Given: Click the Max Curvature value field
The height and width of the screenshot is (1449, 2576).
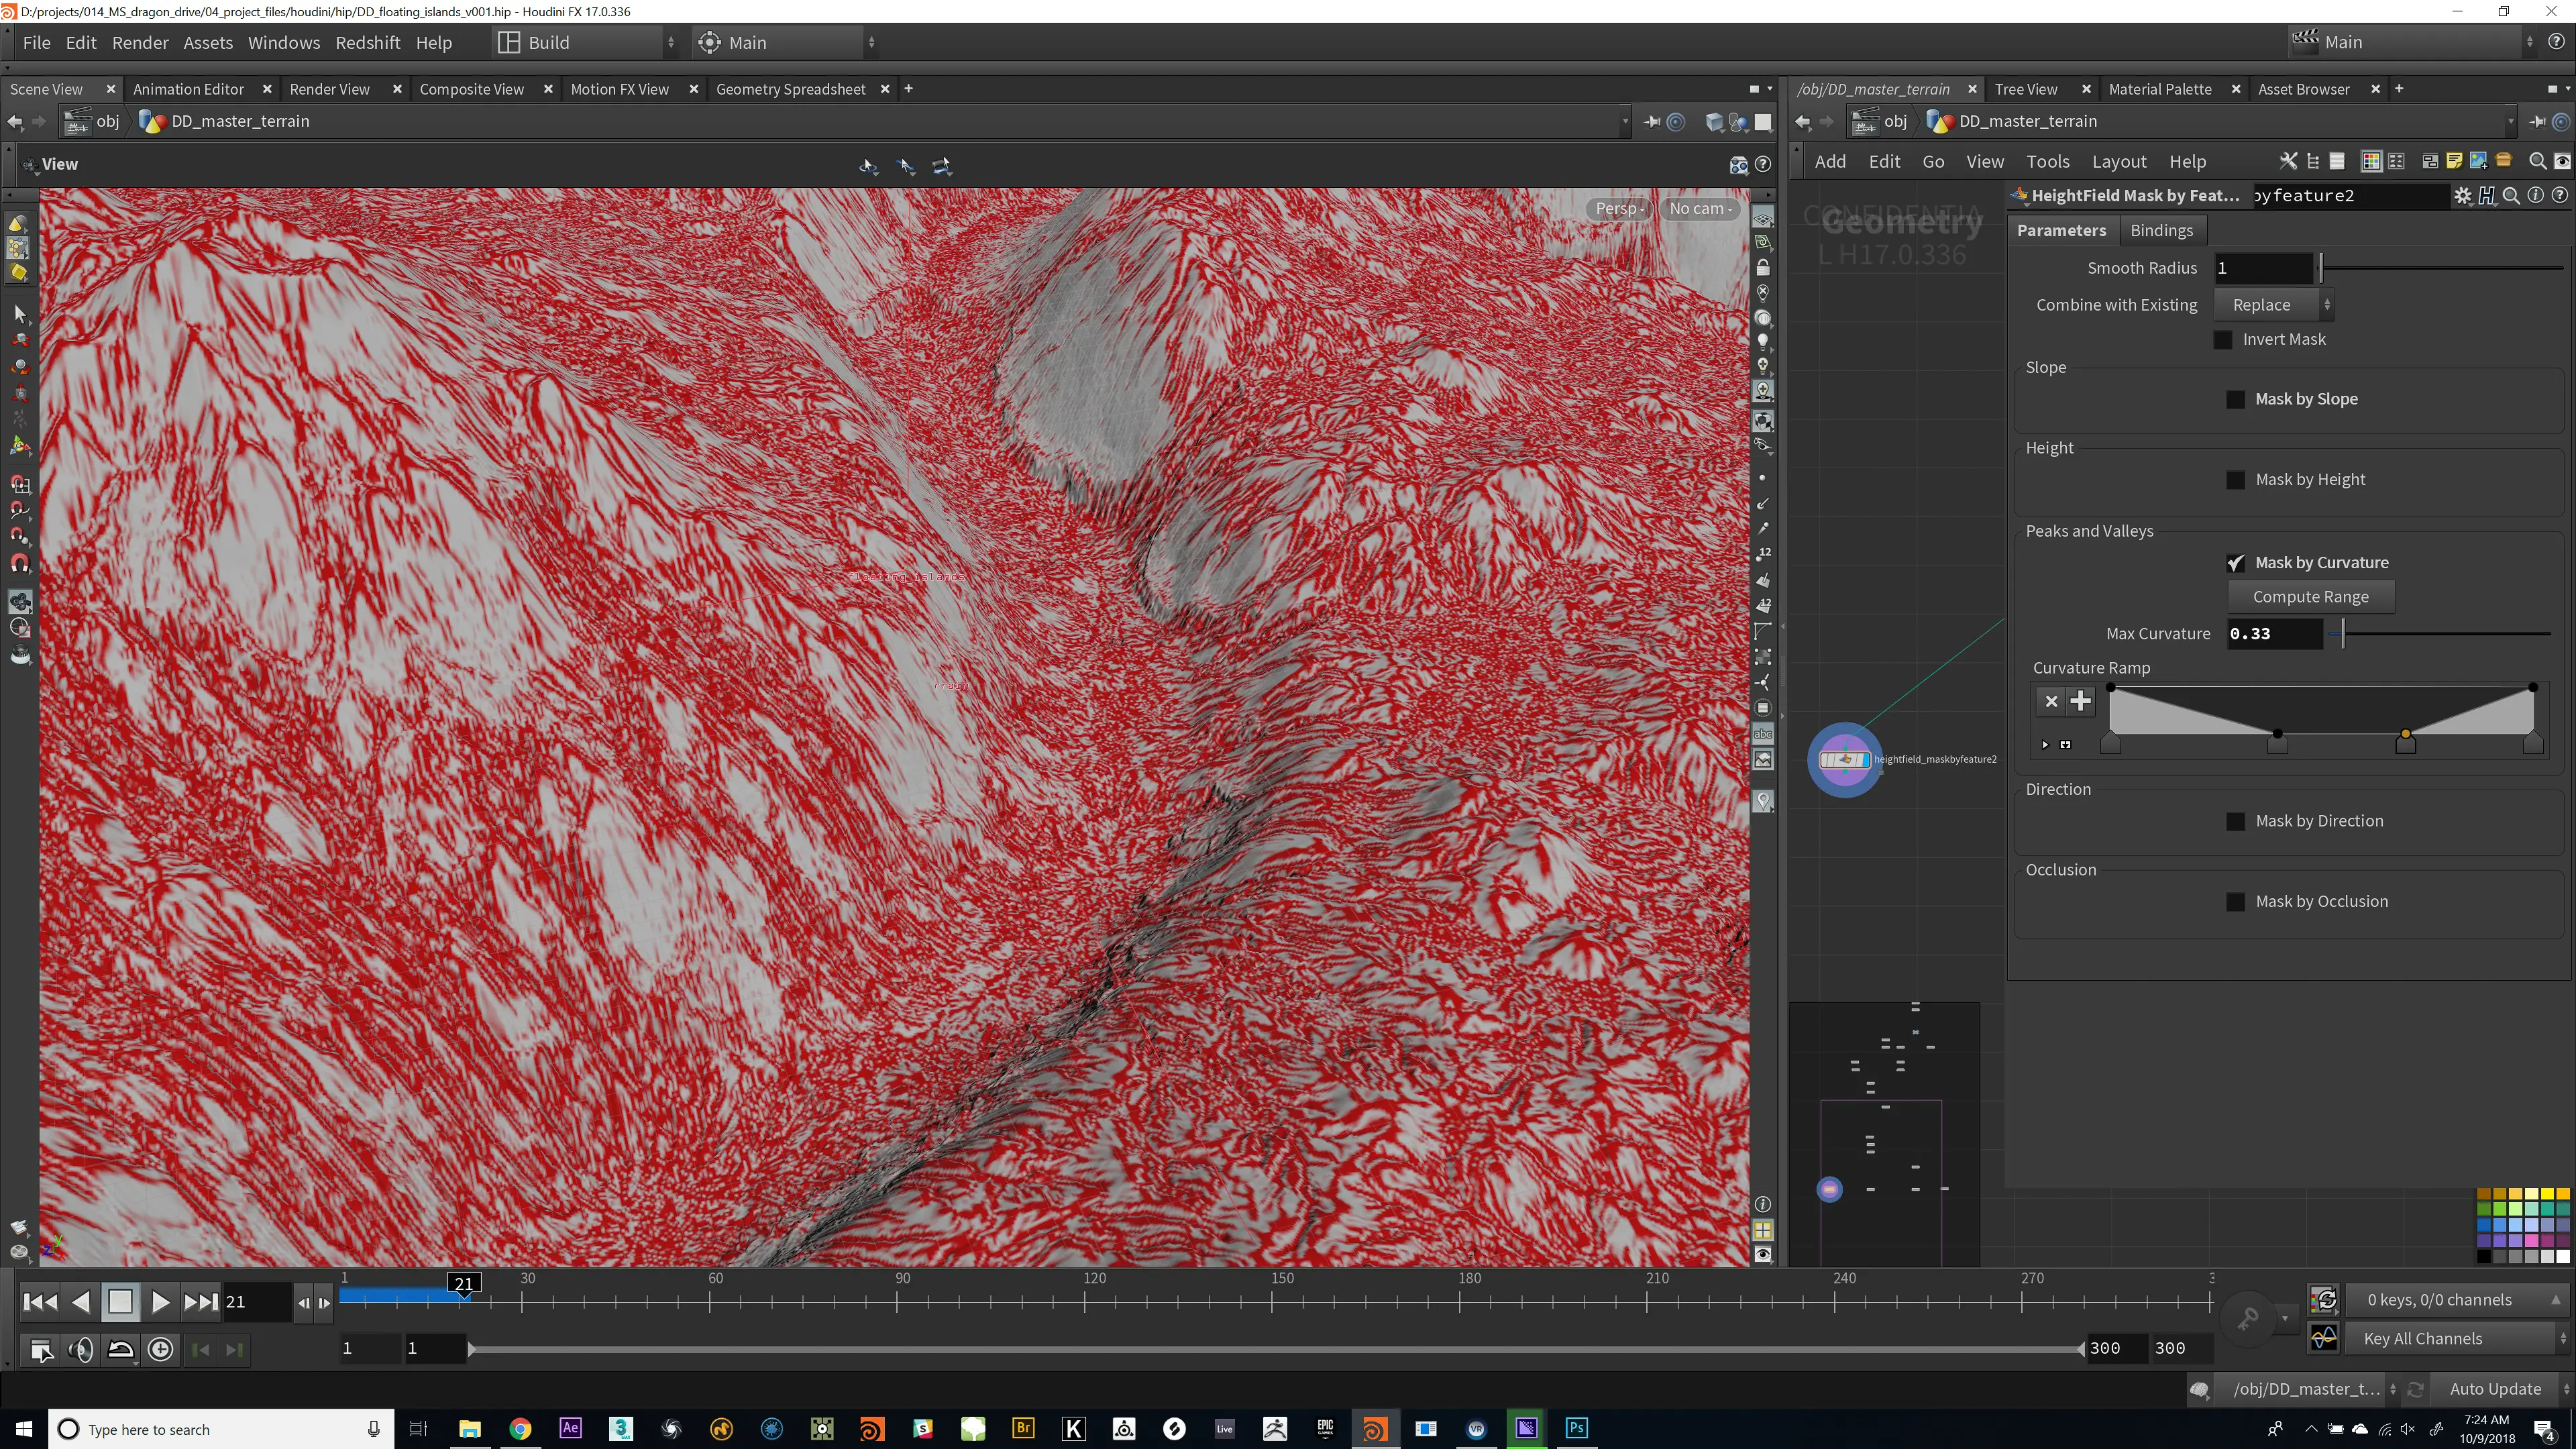Looking at the screenshot, I should (2273, 634).
